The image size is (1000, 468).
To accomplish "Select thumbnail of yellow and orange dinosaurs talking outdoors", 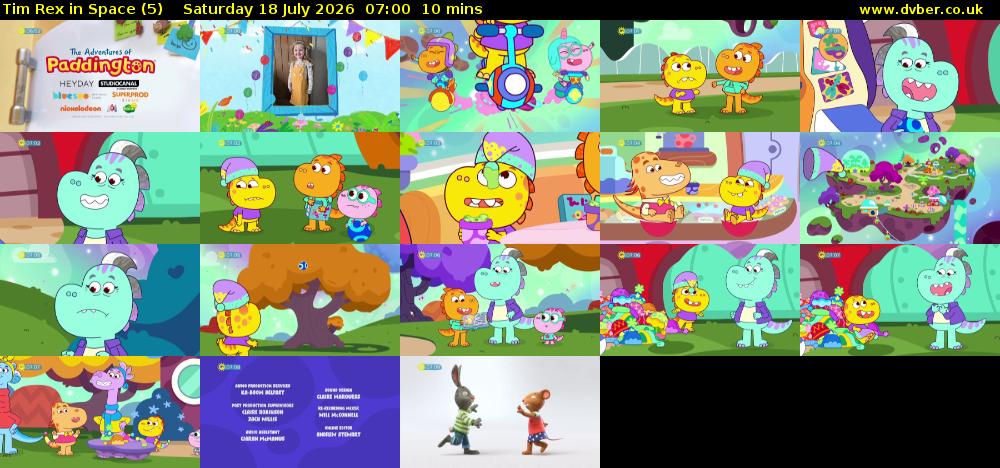I will click(700, 76).
